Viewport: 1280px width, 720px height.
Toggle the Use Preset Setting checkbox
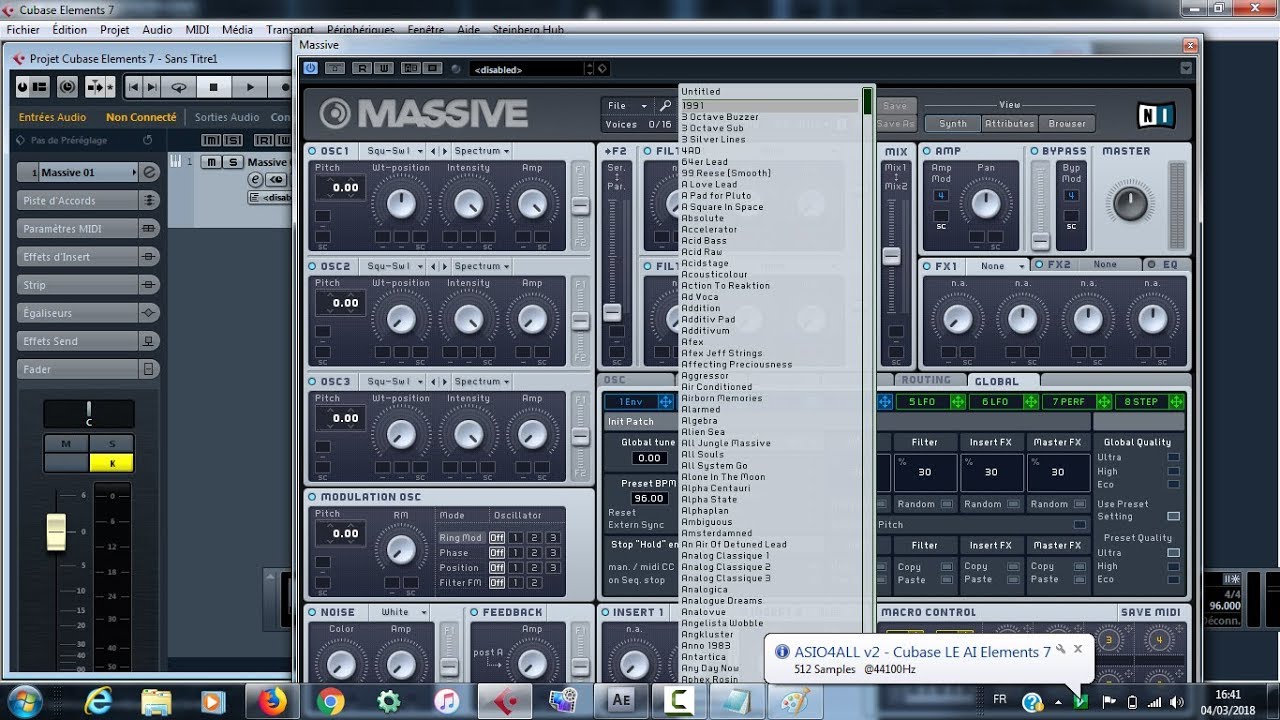tap(1174, 516)
